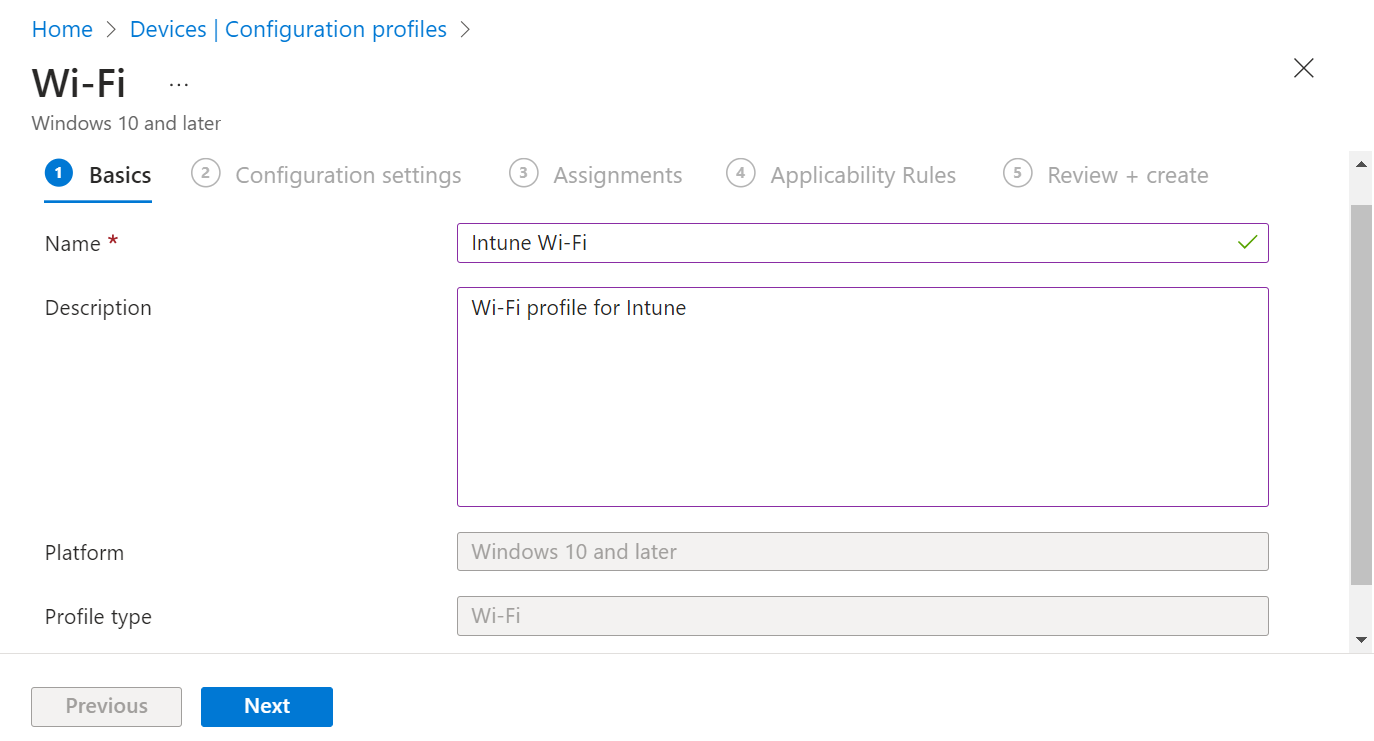Click the step 2 number circle icon
The height and width of the screenshot is (741, 1374).
(x=205, y=174)
